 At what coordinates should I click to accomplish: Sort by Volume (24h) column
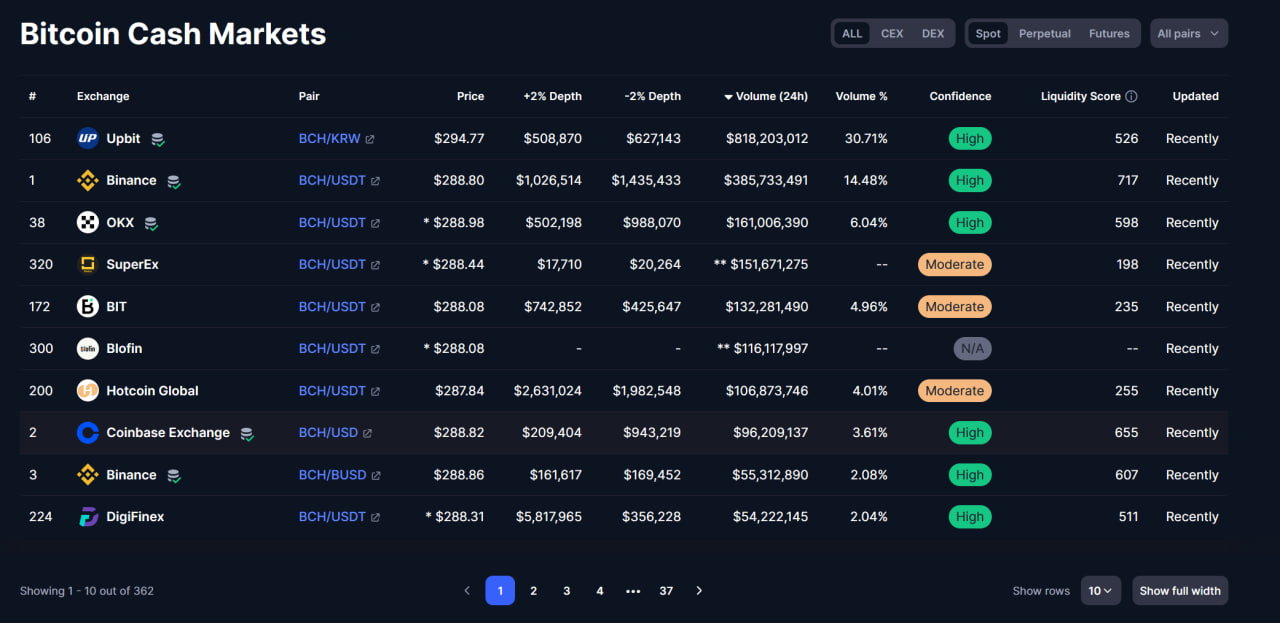766,97
